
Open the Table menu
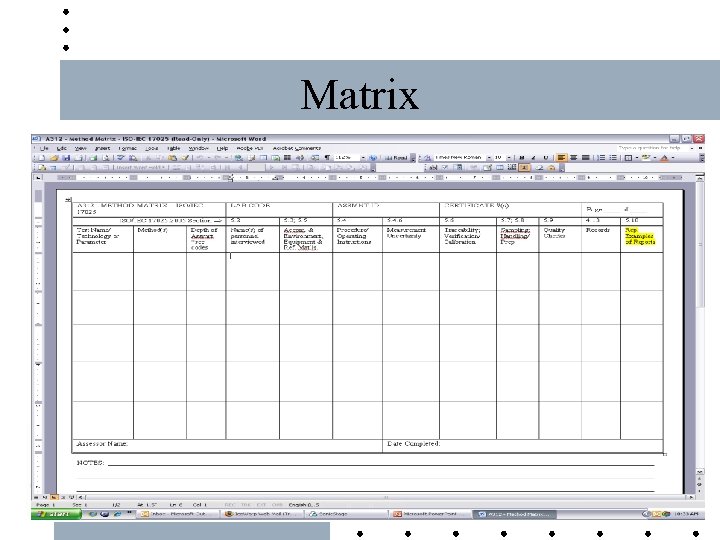coord(174,148)
